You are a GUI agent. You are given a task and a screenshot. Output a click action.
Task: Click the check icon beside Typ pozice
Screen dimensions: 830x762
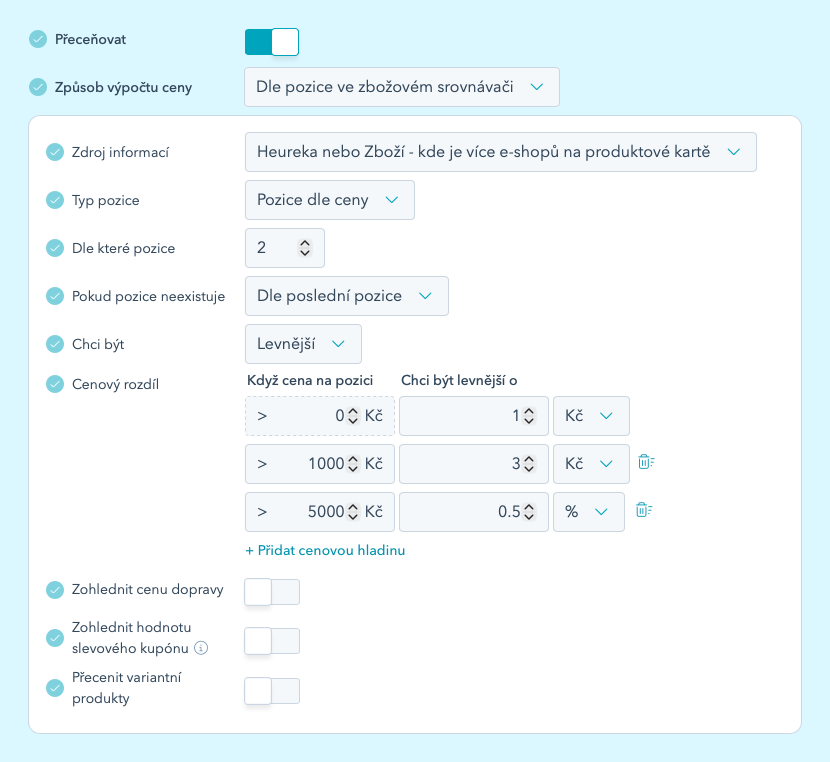55,200
